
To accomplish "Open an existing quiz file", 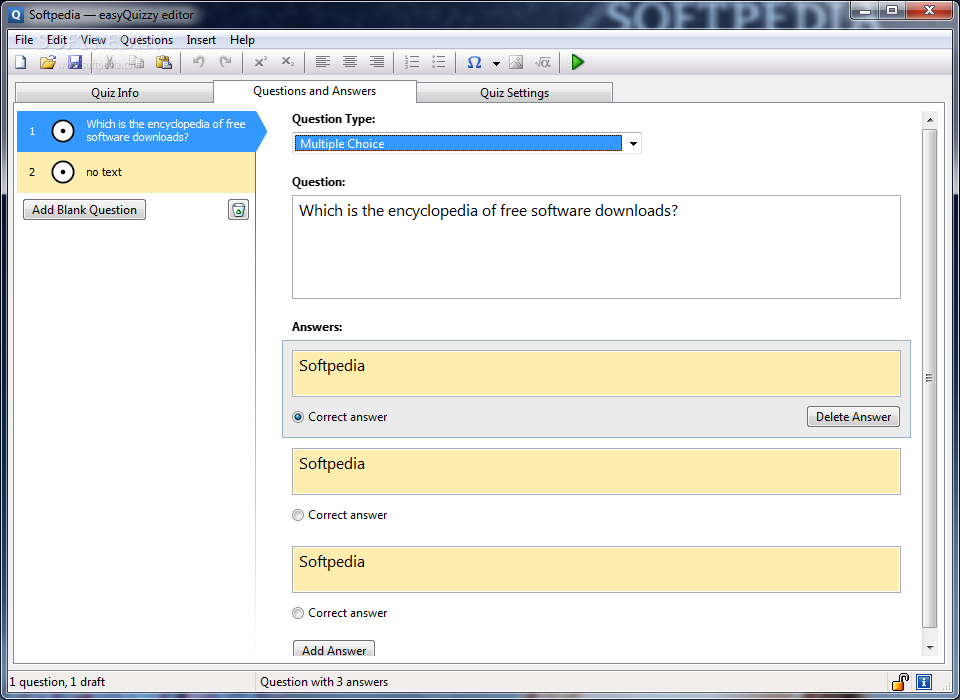I will click(x=48, y=62).
